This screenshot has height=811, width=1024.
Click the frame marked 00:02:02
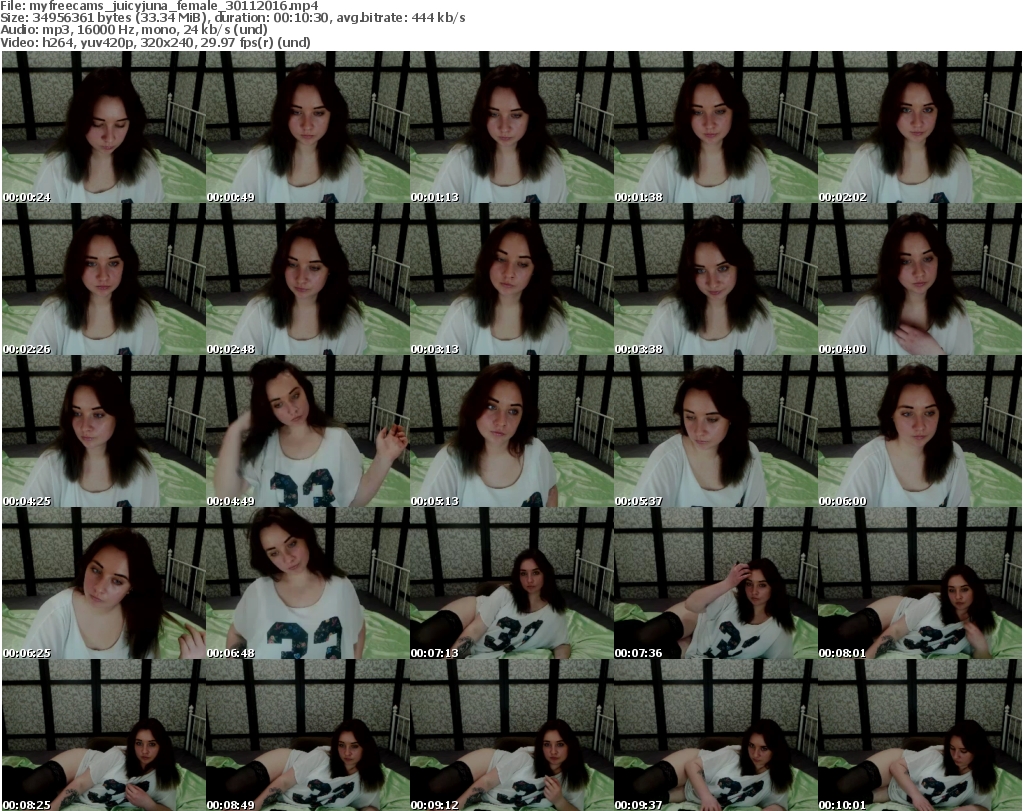pyautogui.click(x=919, y=128)
